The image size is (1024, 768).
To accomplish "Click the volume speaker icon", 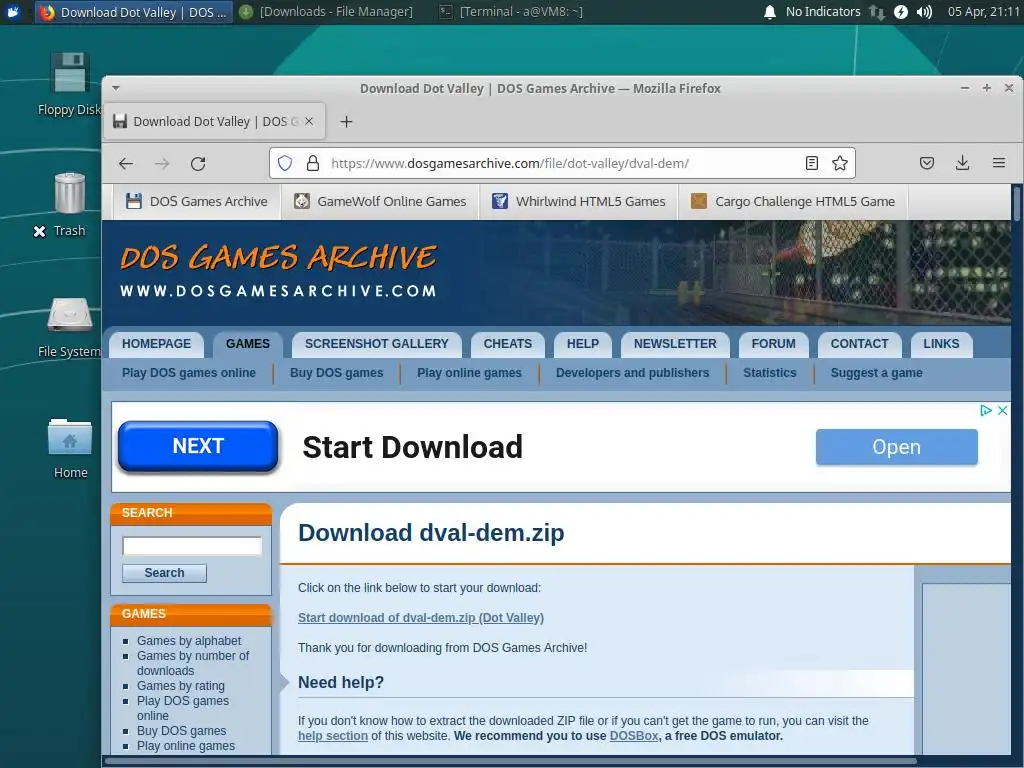I will point(924,12).
